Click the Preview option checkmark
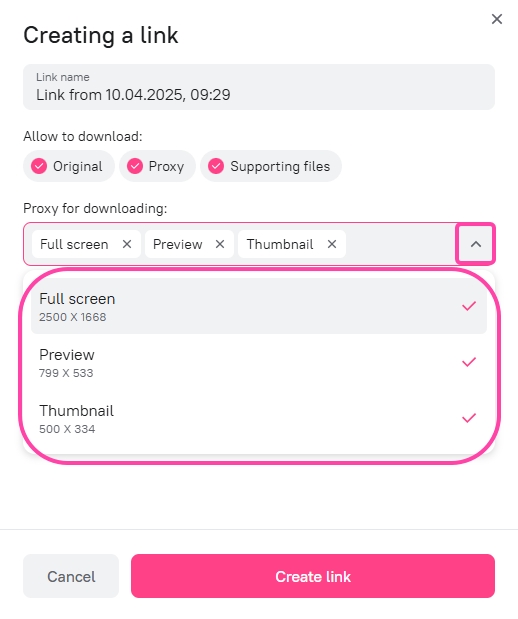 pos(469,362)
